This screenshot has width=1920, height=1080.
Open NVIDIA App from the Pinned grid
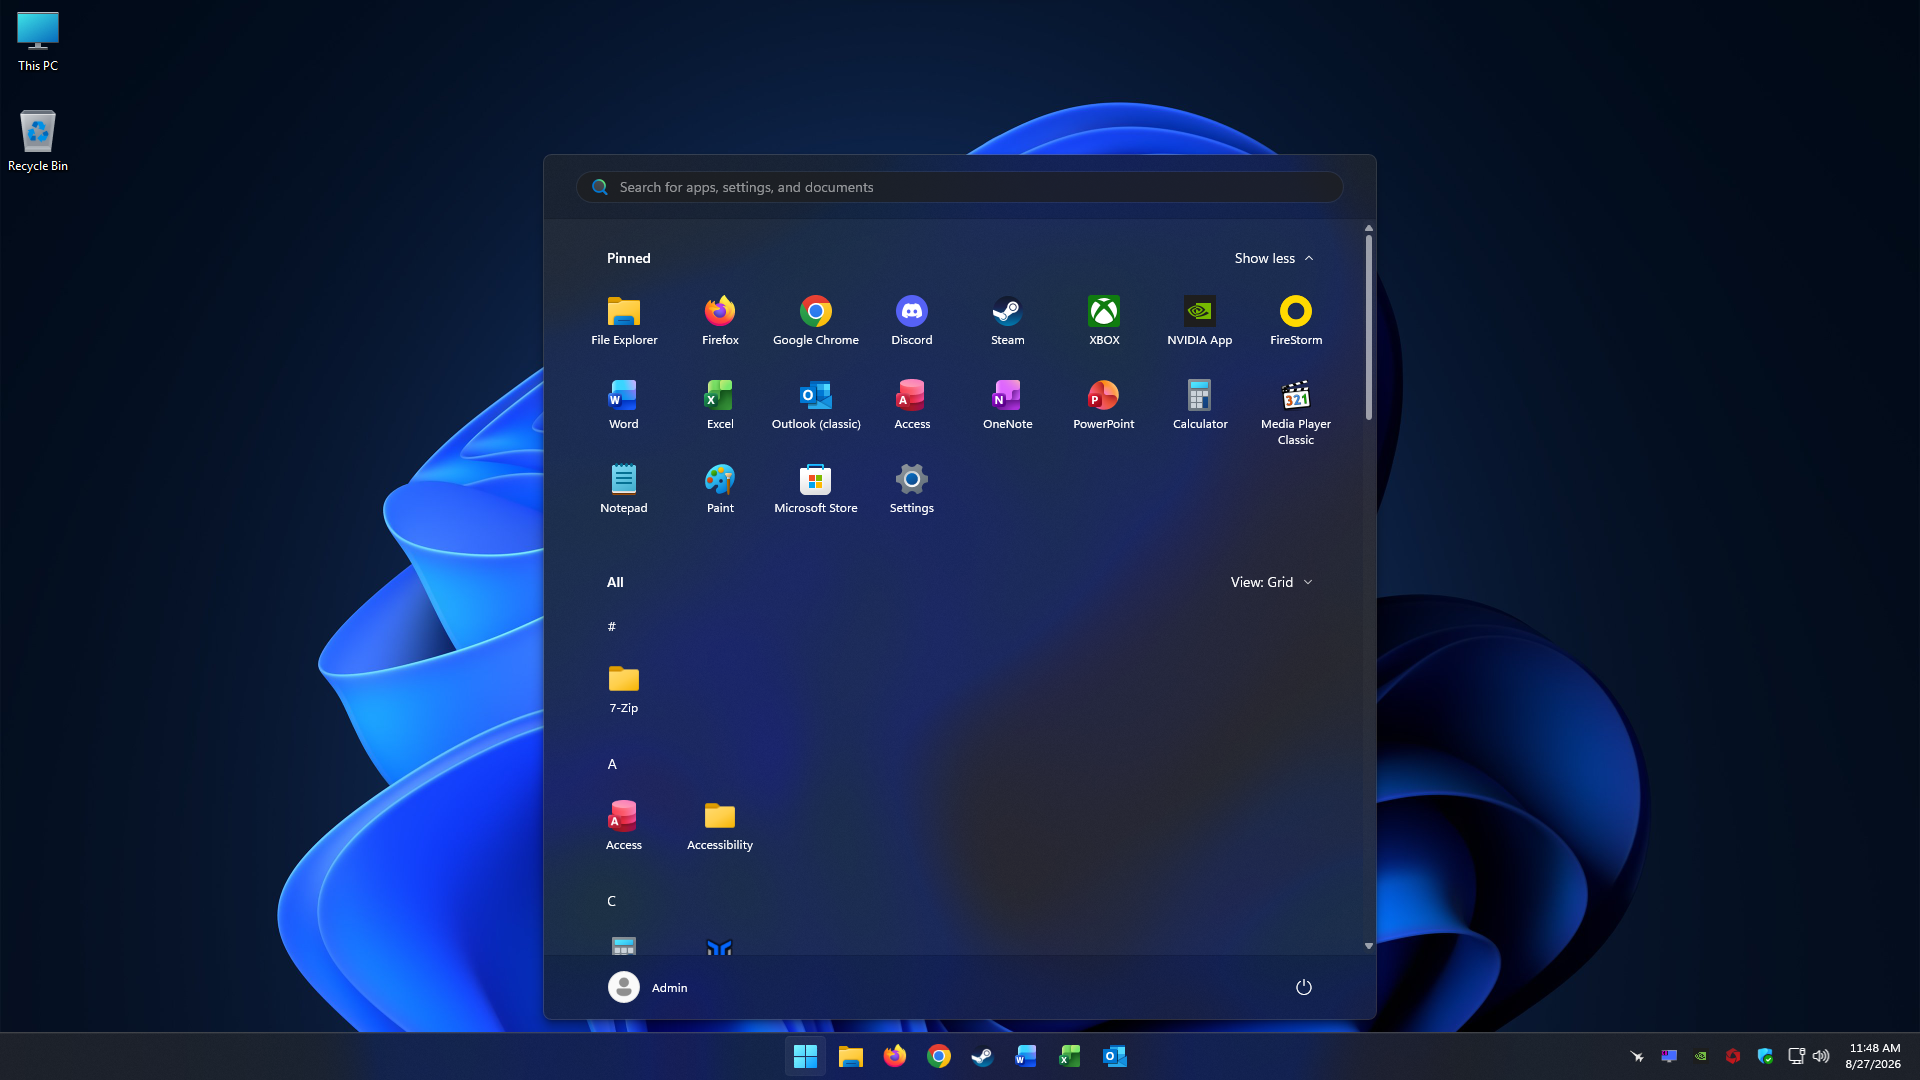(1200, 321)
